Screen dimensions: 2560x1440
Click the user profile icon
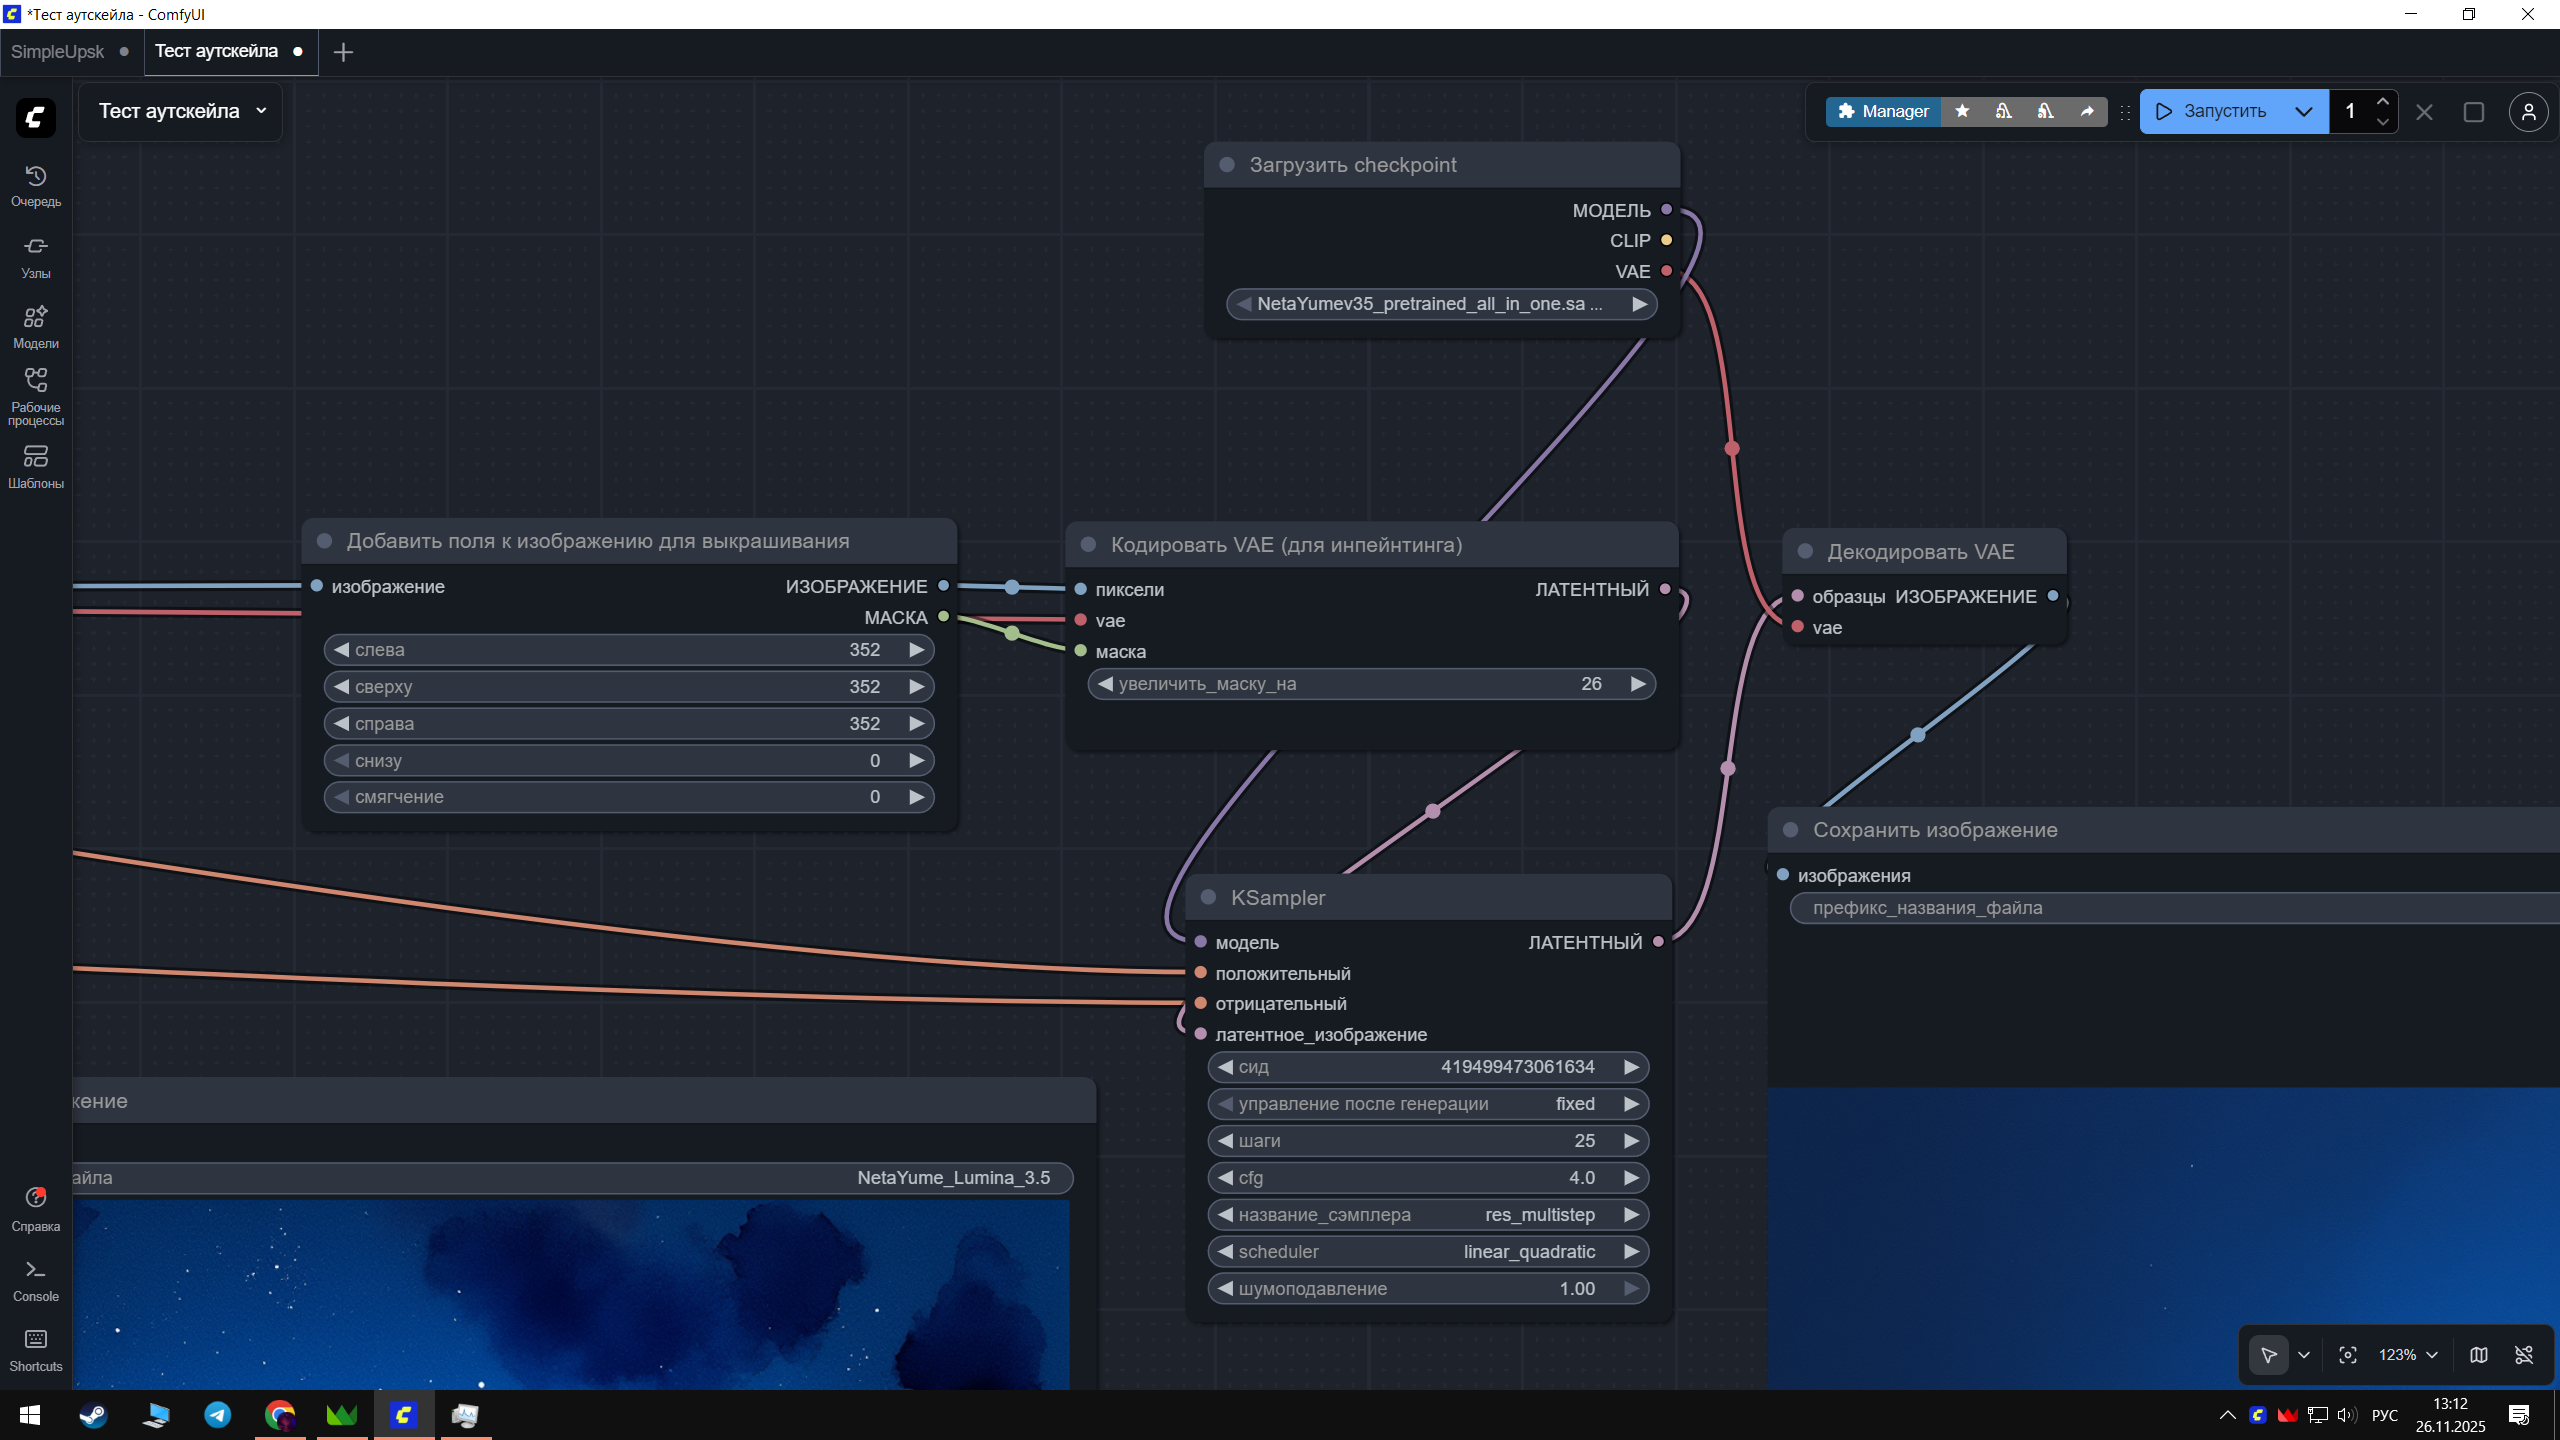tap(2528, 112)
